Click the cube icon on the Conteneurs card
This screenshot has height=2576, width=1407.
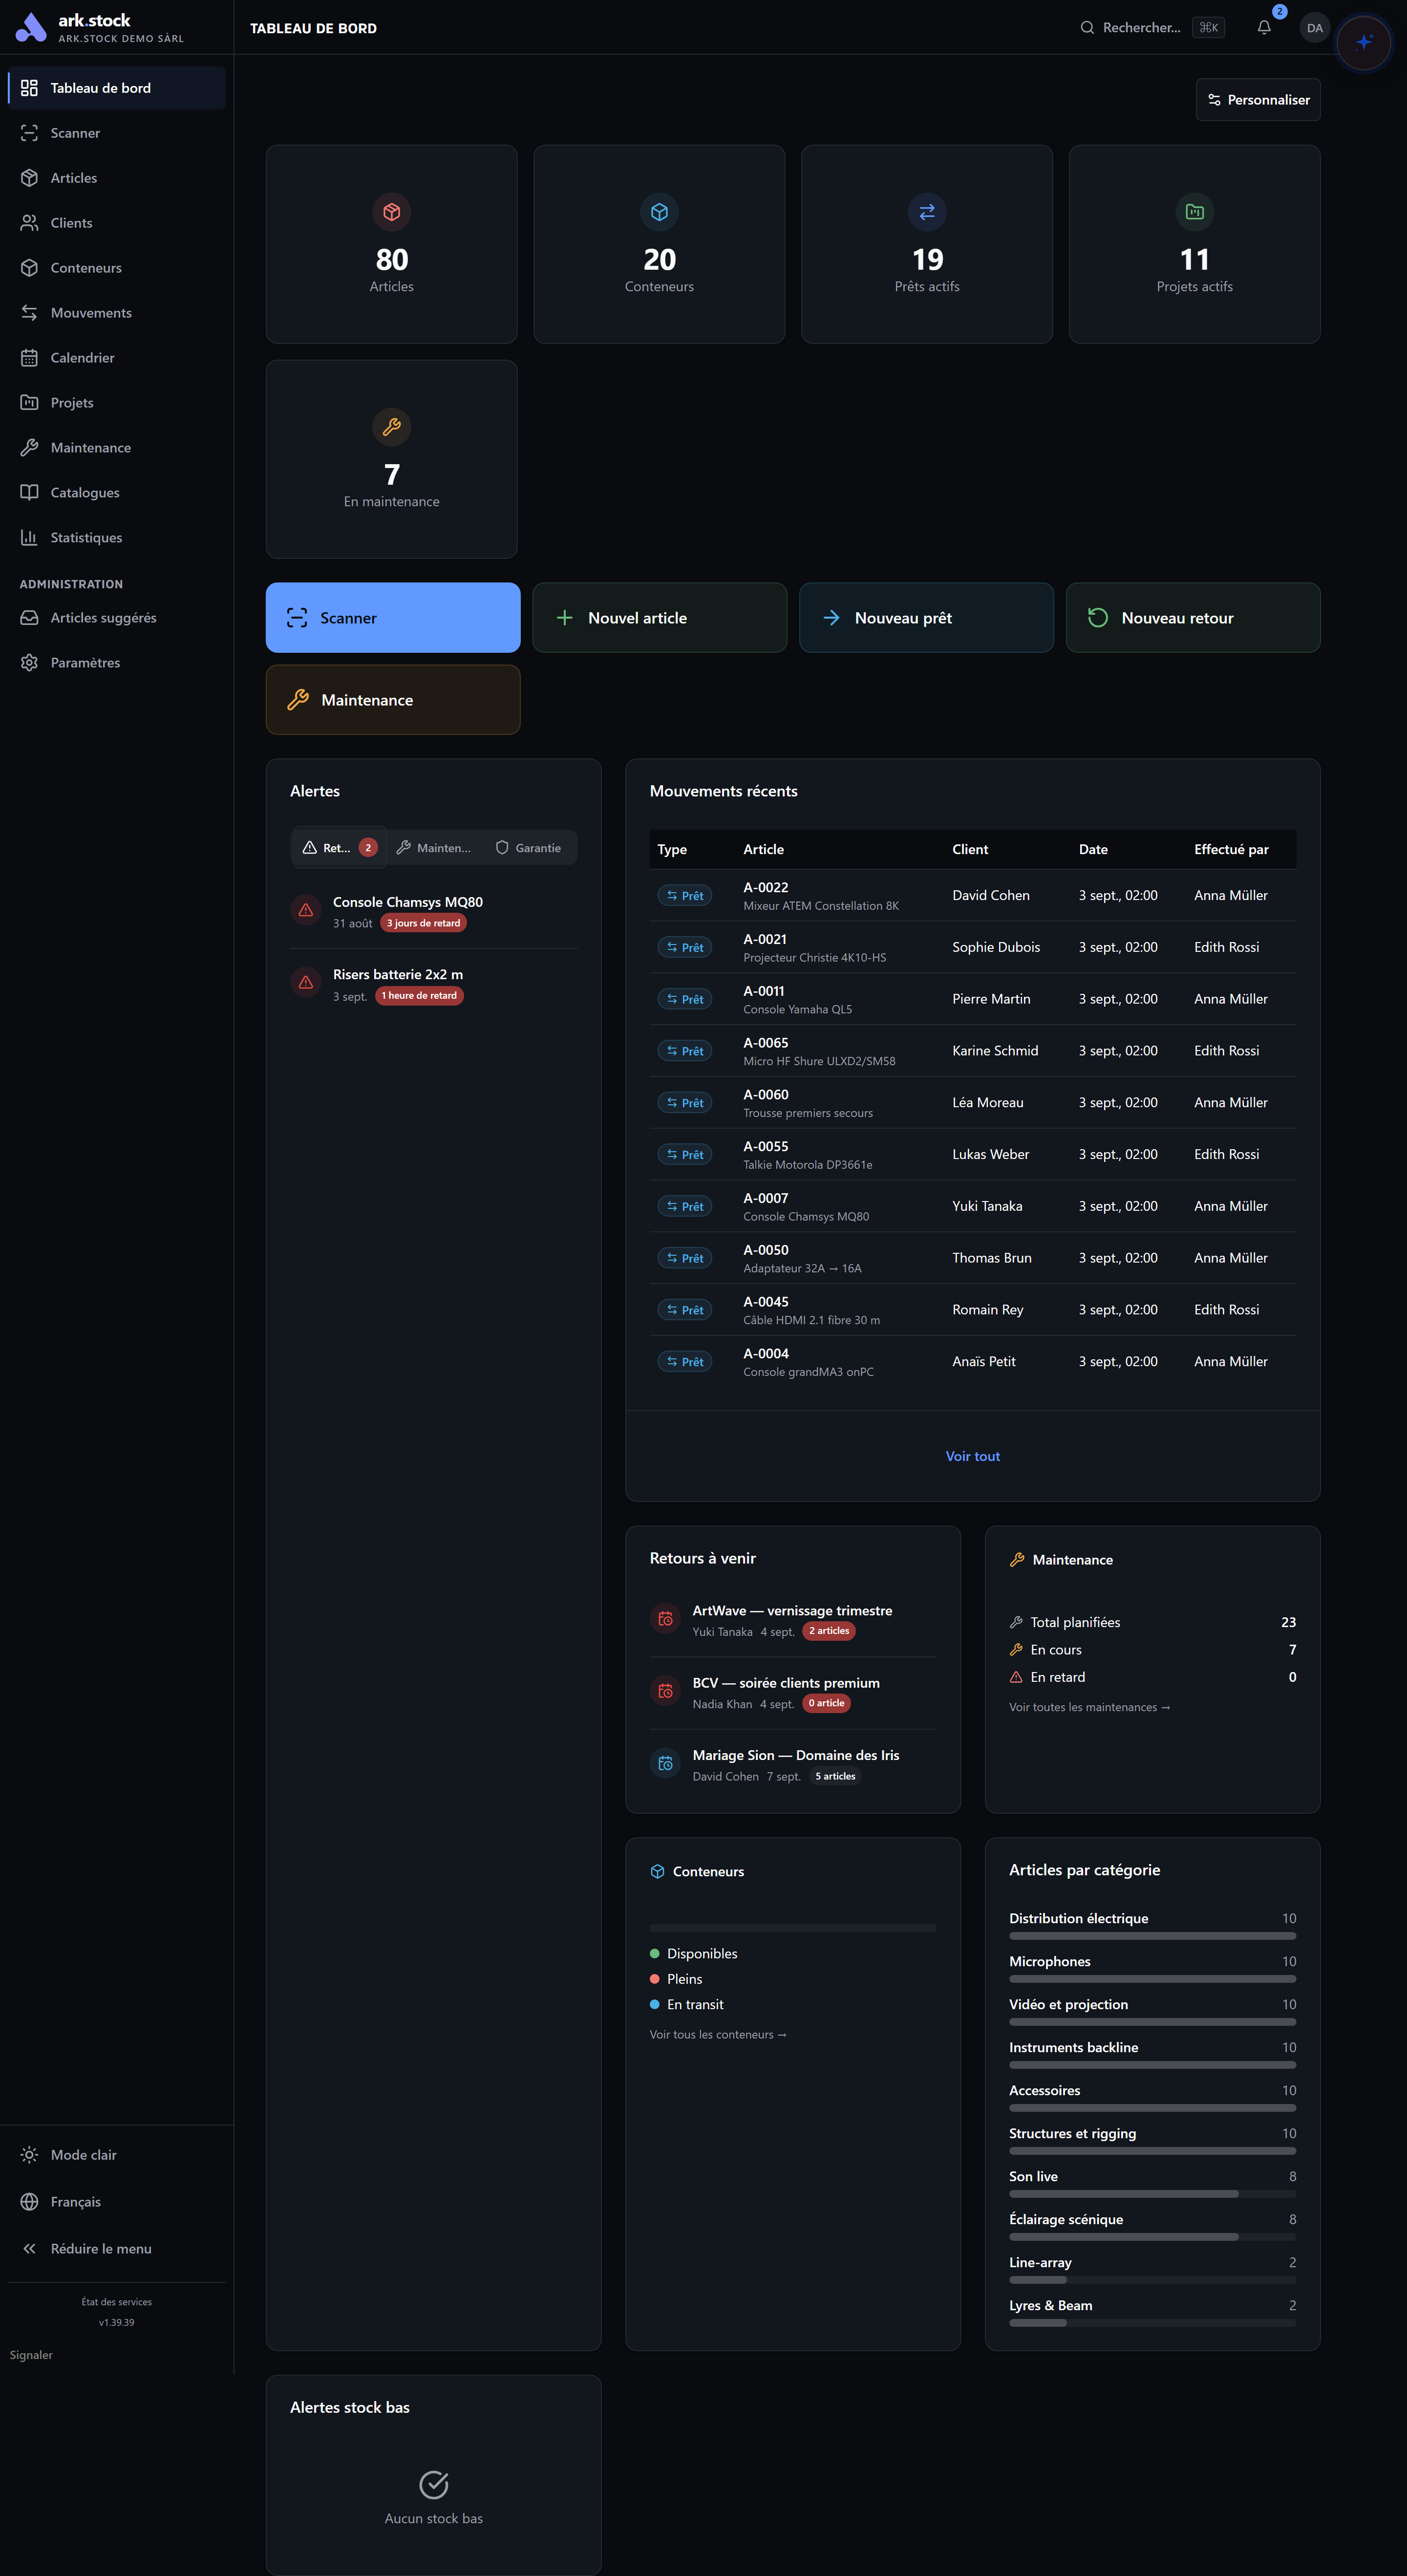click(659, 212)
